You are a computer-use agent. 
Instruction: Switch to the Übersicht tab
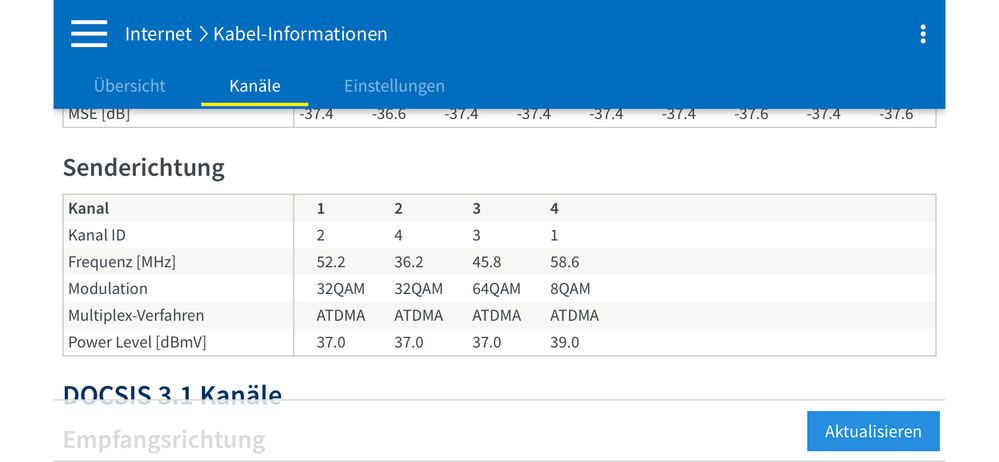(x=129, y=86)
